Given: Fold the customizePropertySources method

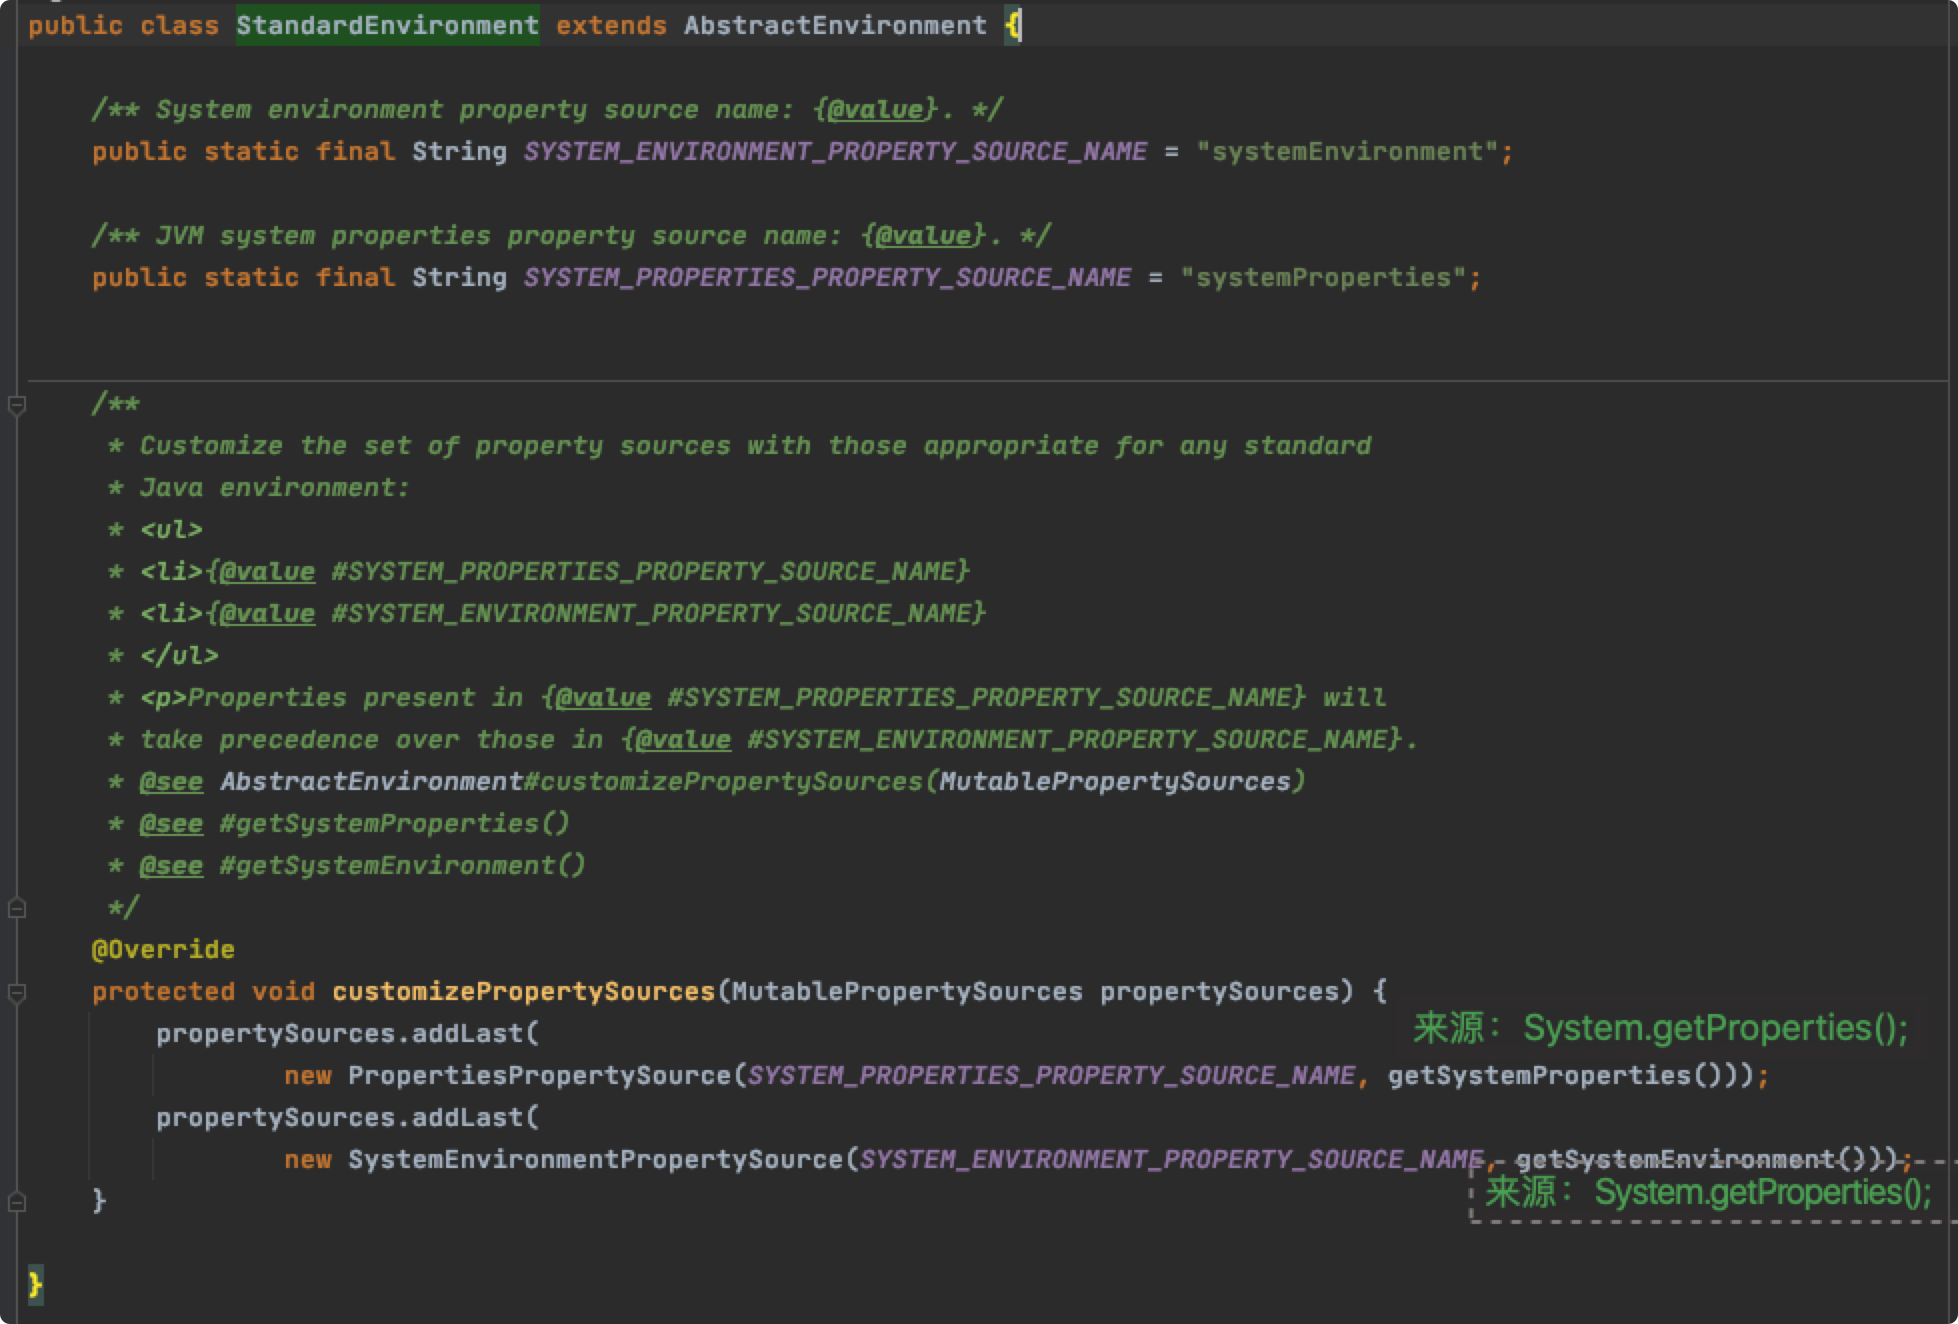Looking at the screenshot, I should 17,992.
